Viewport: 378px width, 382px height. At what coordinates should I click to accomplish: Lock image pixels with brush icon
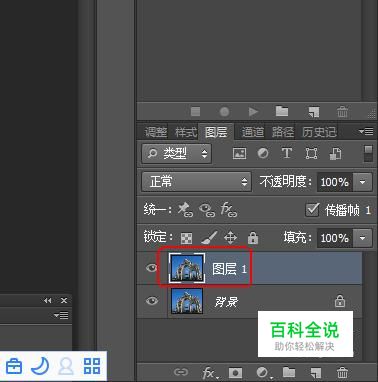(209, 238)
